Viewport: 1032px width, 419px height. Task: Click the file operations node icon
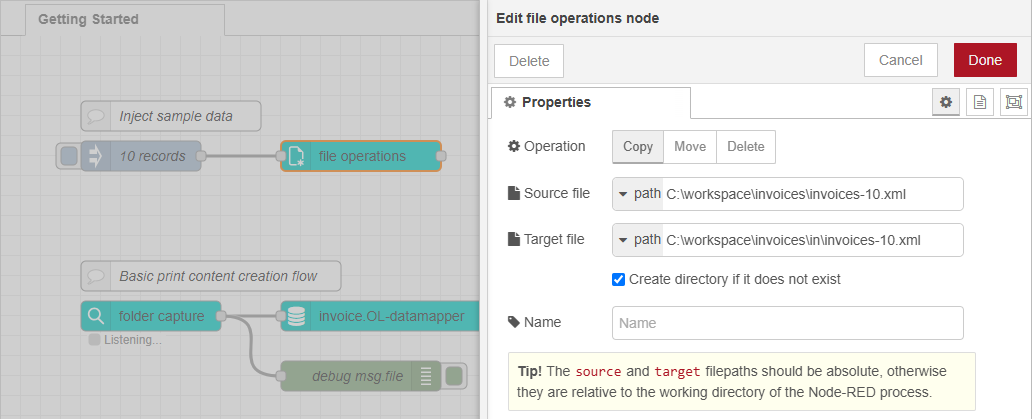[x=296, y=156]
